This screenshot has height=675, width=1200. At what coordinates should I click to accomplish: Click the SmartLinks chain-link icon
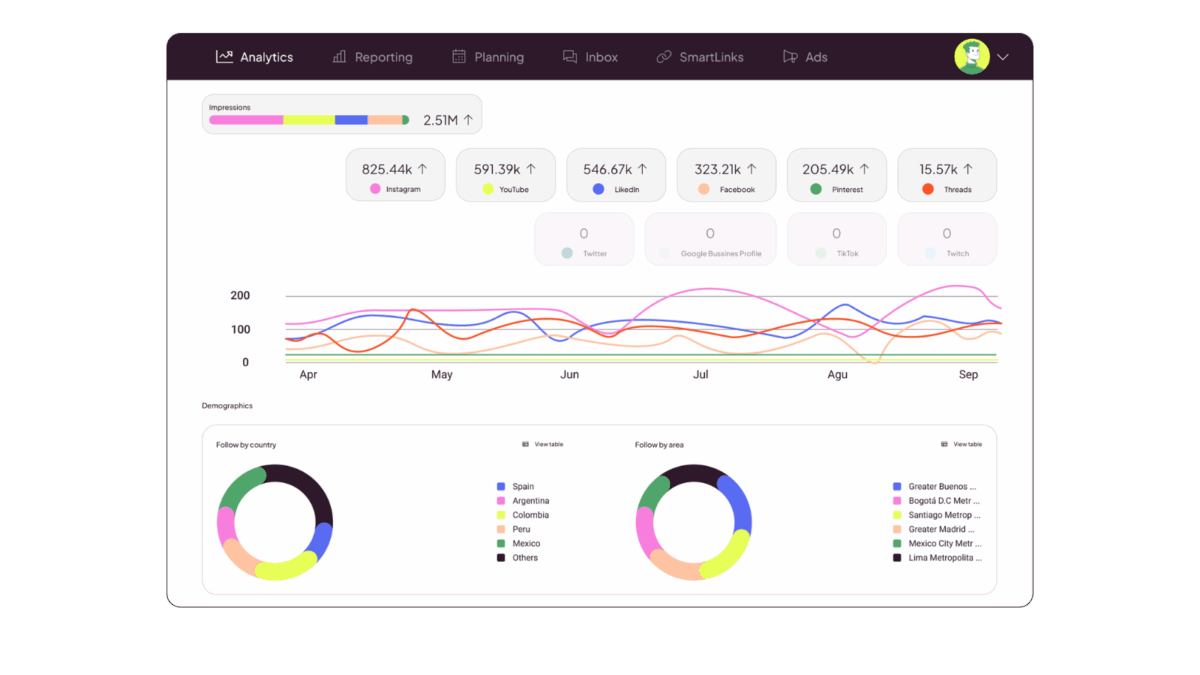[664, 57]
